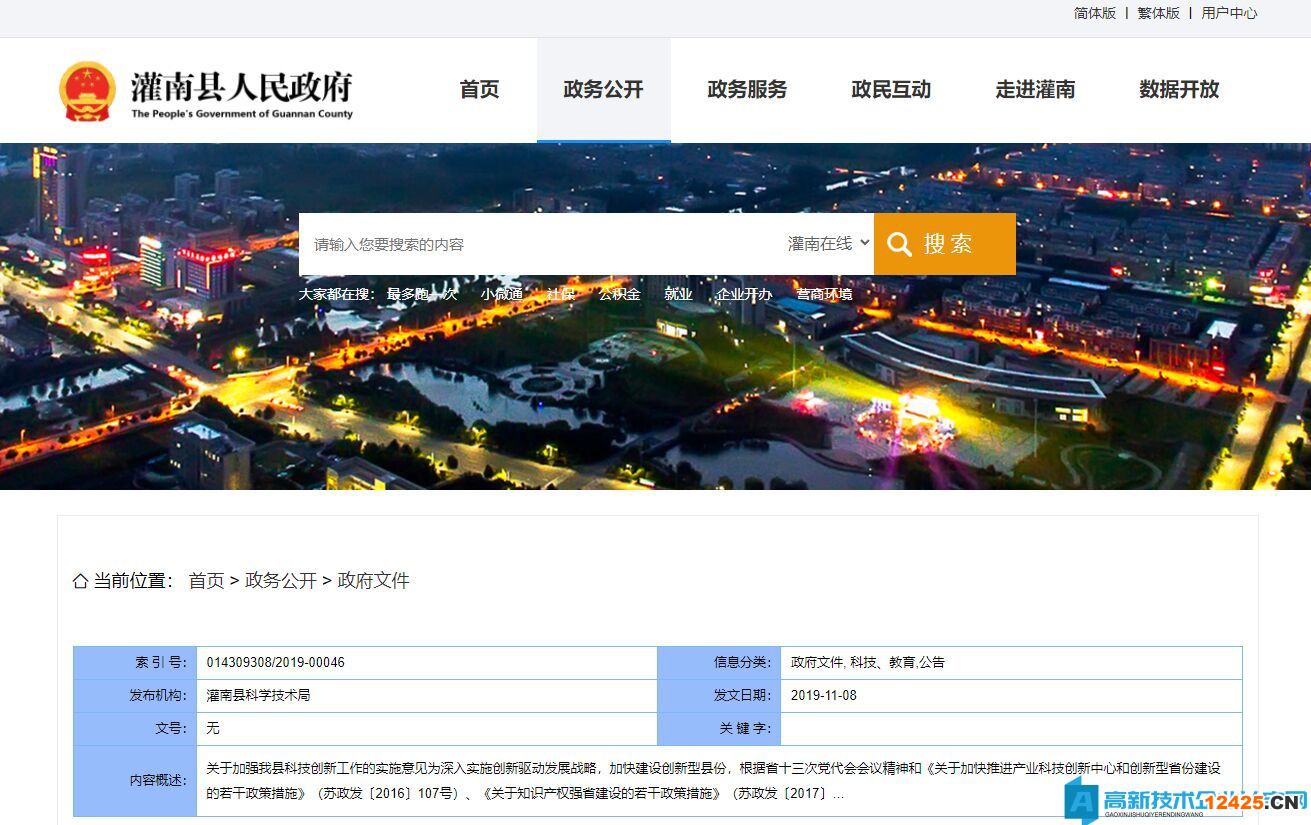Click the home icon in the breadcrumb
The image size is (1311, 825).
click(x=79, y=580)
